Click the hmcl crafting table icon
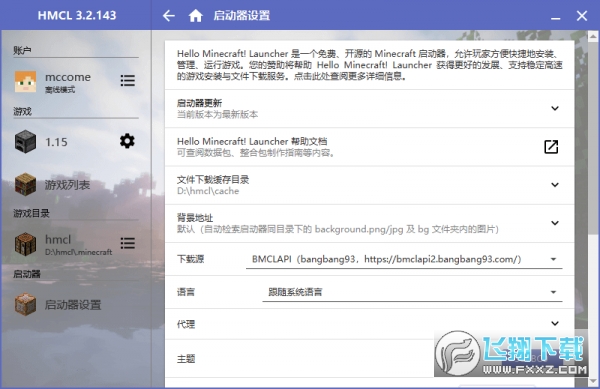Viewport: 600px width, 389px height. click(26, 244)
